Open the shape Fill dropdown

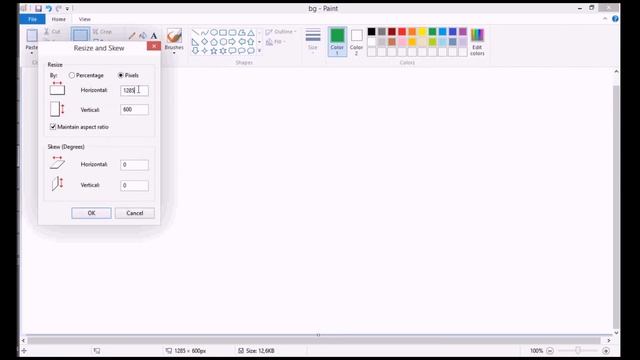(x=276, y=42)
